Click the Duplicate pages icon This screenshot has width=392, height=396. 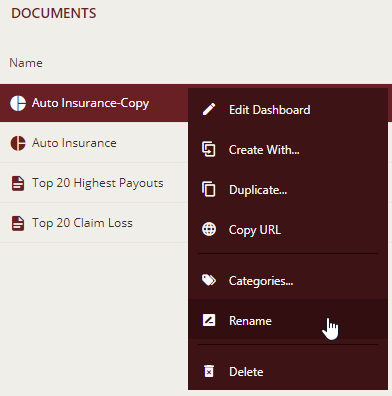(x=209, y=189)
